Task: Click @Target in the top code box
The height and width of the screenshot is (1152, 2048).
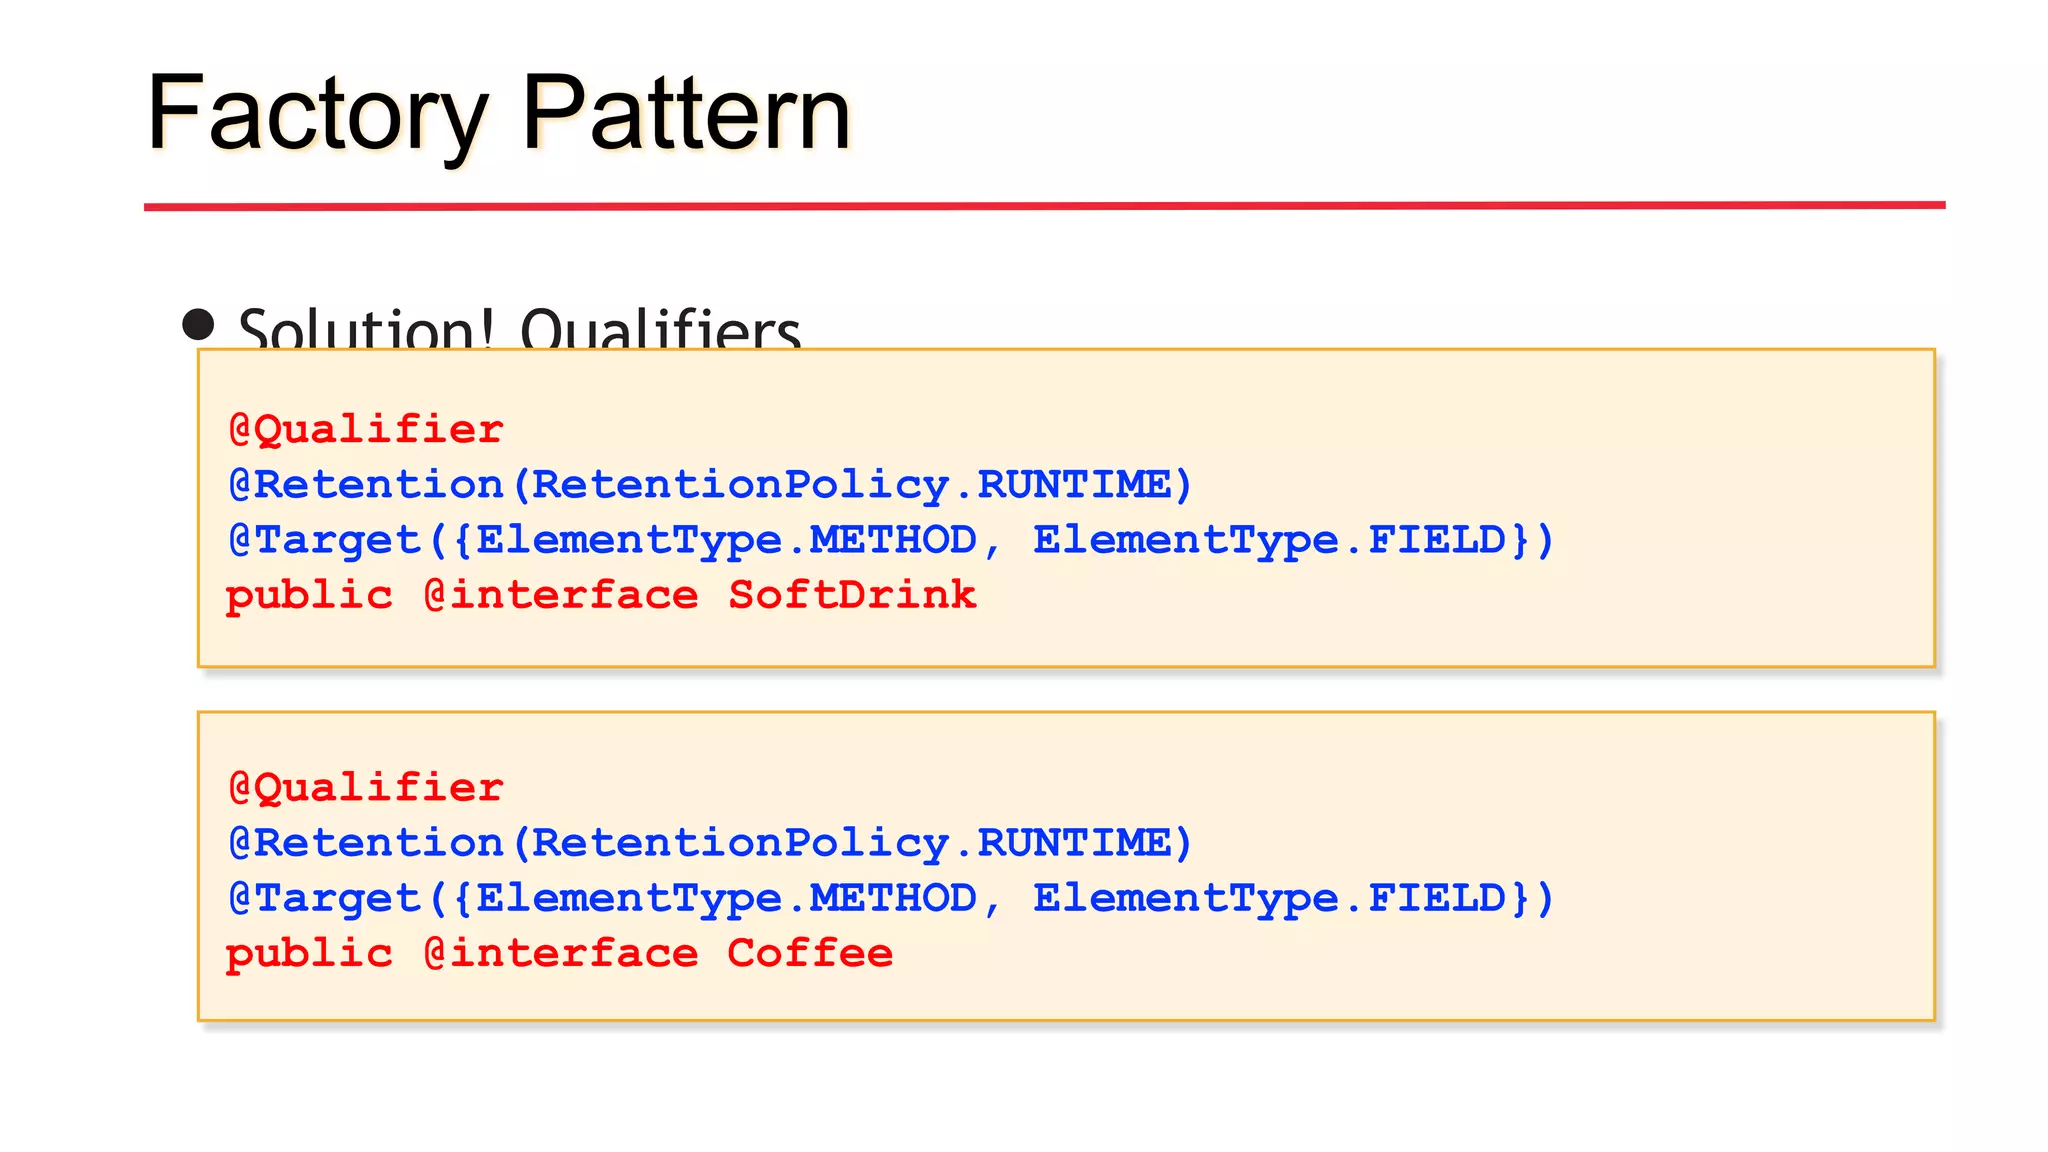Action: pyautogui.click(x=325, y=540)
